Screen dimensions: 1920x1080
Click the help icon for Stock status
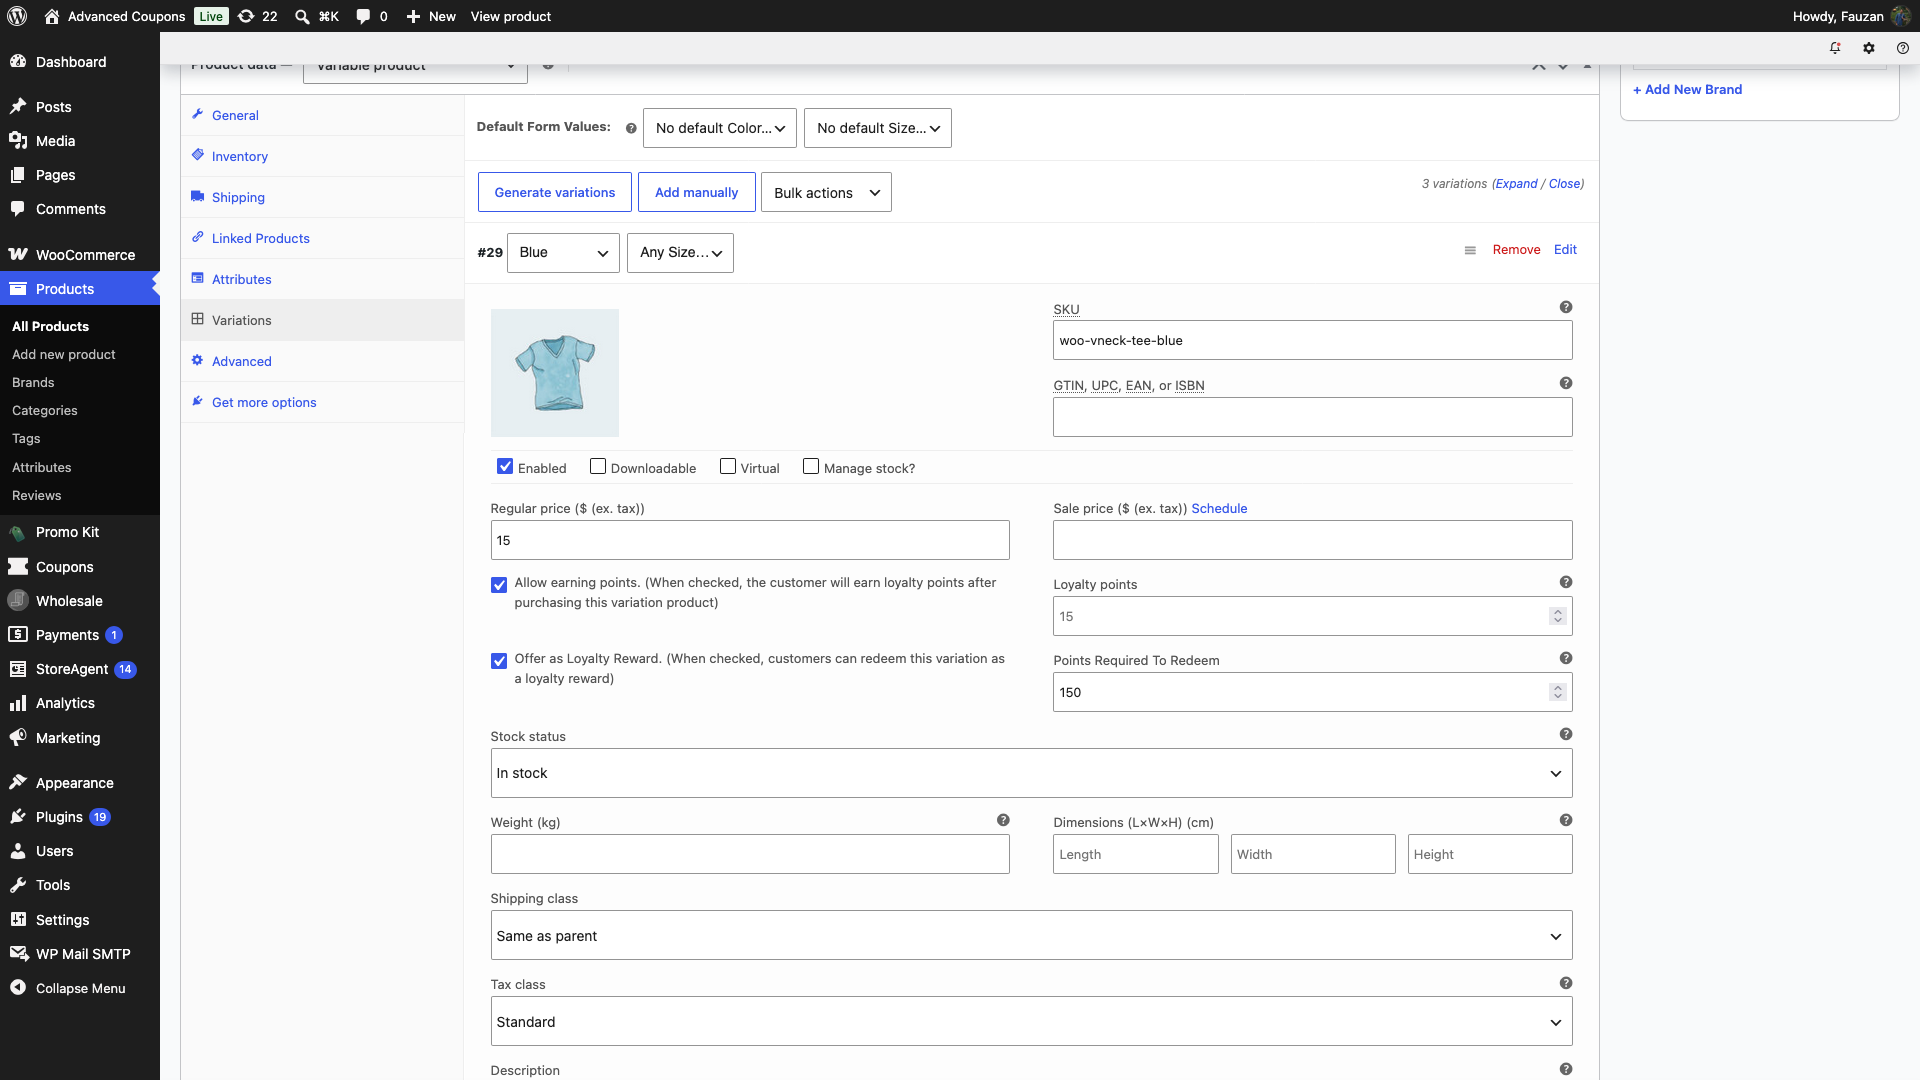click(1566, 735)
